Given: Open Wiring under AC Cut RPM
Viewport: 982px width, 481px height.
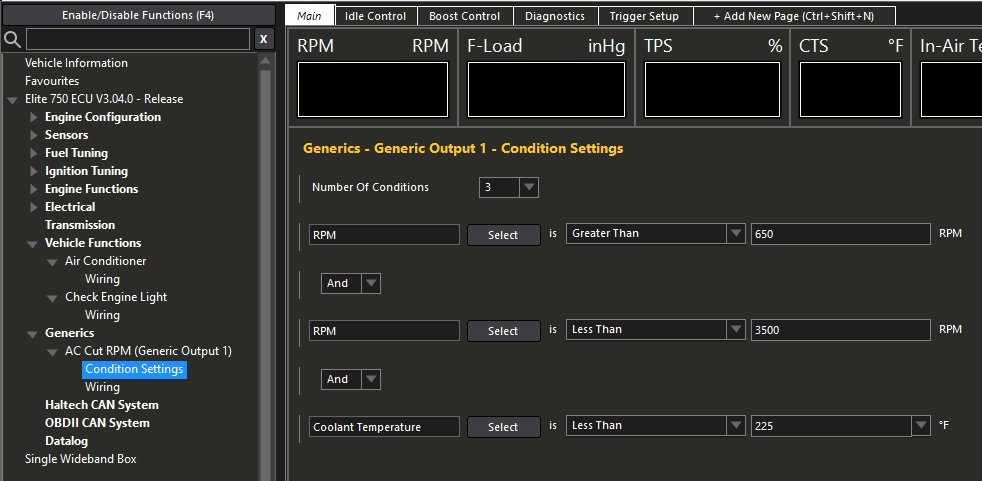Looking at the screenshot, I should click(102, 387).
